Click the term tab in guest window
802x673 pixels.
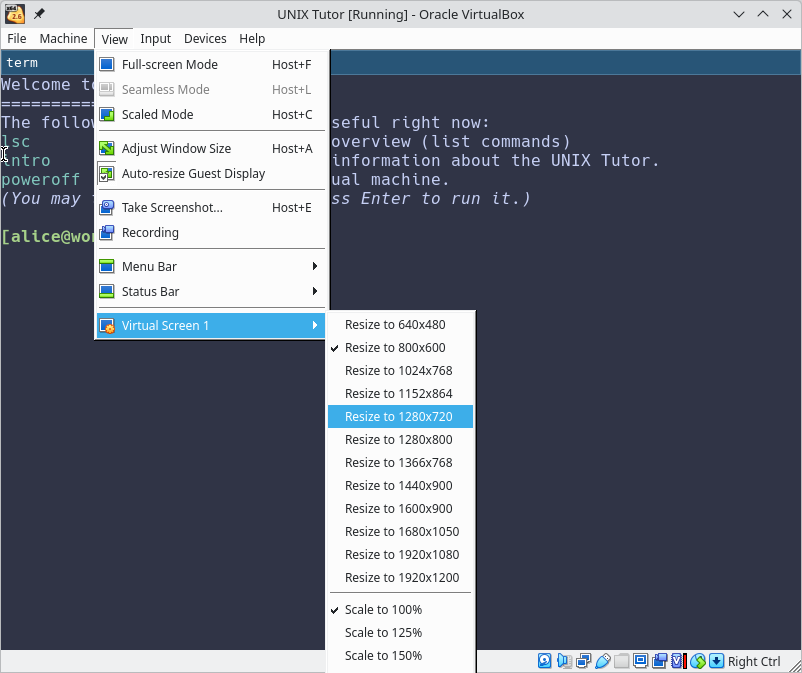pos(22,63)
